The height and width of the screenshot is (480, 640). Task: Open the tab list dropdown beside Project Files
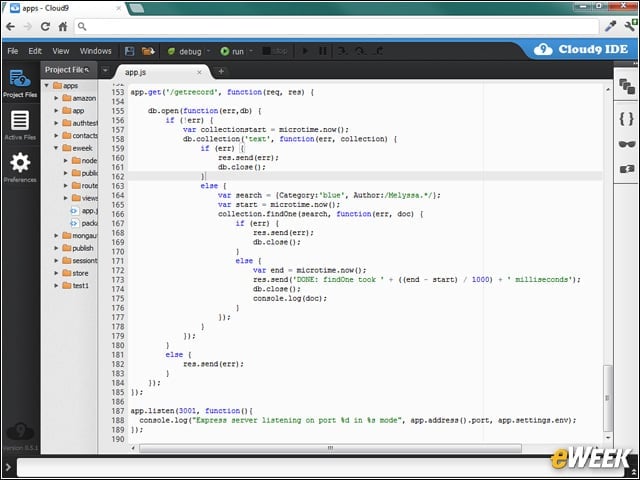pos(105,70)
